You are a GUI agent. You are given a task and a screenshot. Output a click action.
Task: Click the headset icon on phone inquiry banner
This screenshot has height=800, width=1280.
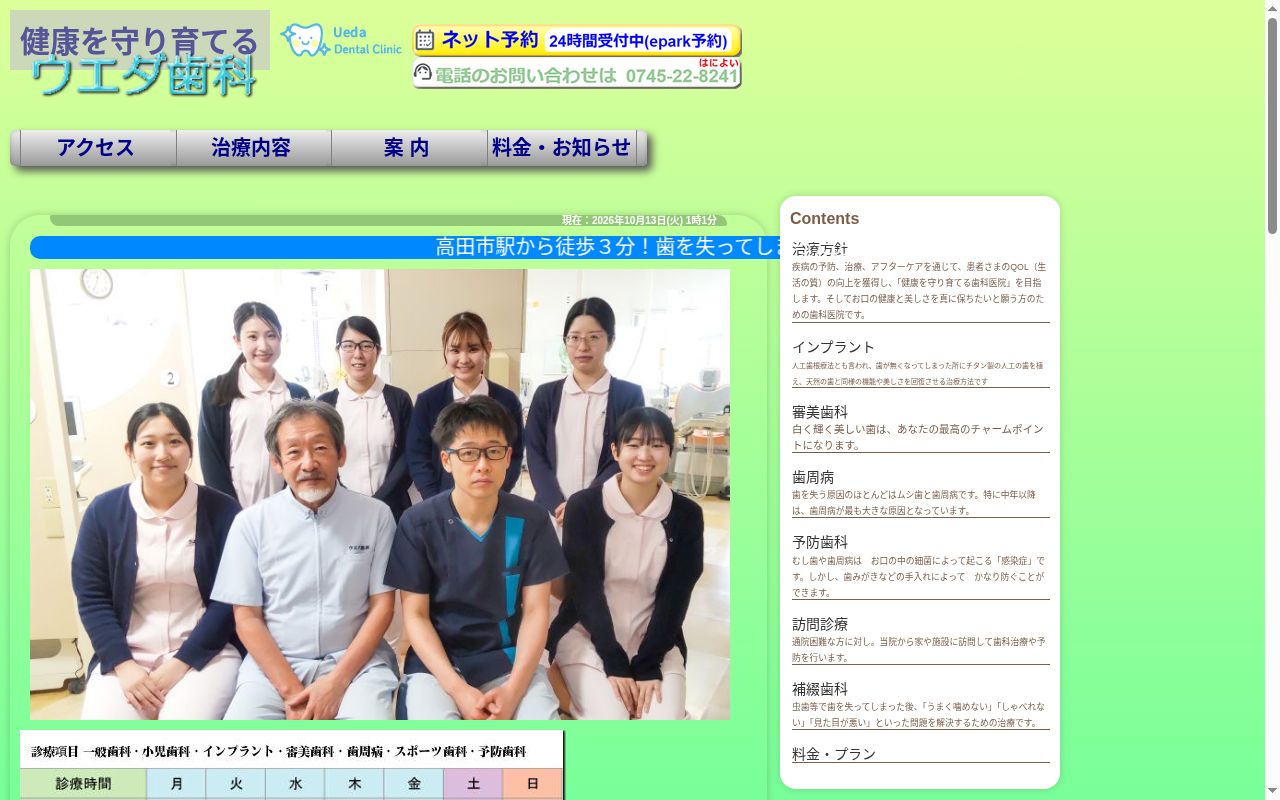pos(423,72)
